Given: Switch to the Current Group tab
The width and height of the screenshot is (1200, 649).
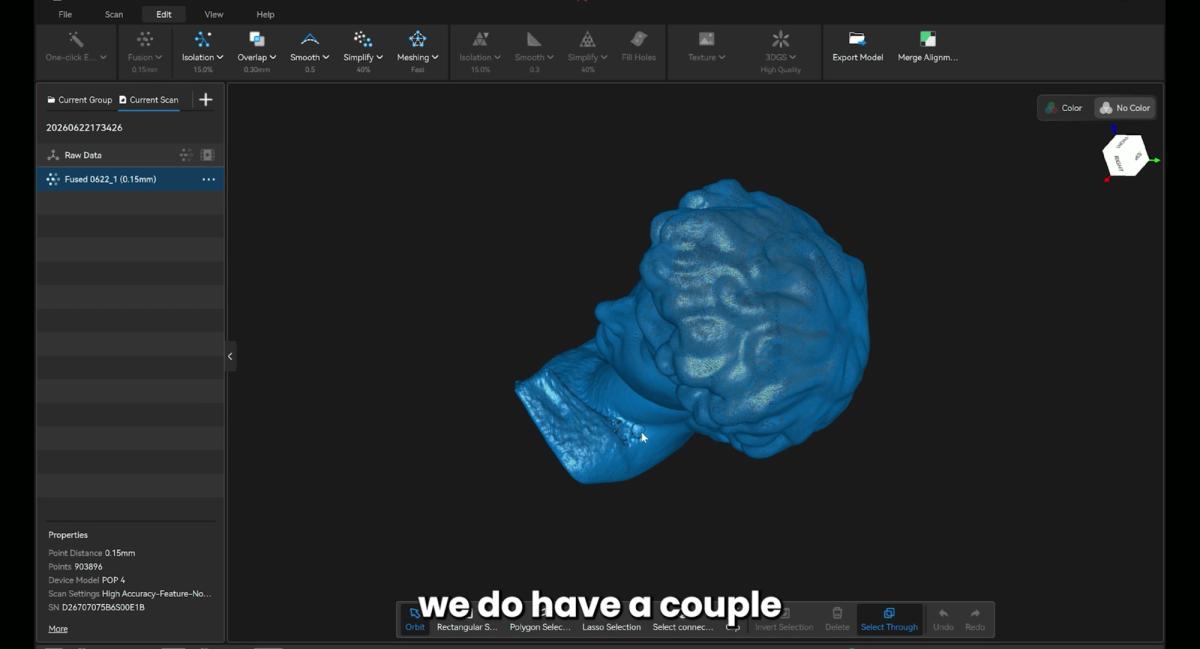Looking at the screenshot, I should [79, 100].
